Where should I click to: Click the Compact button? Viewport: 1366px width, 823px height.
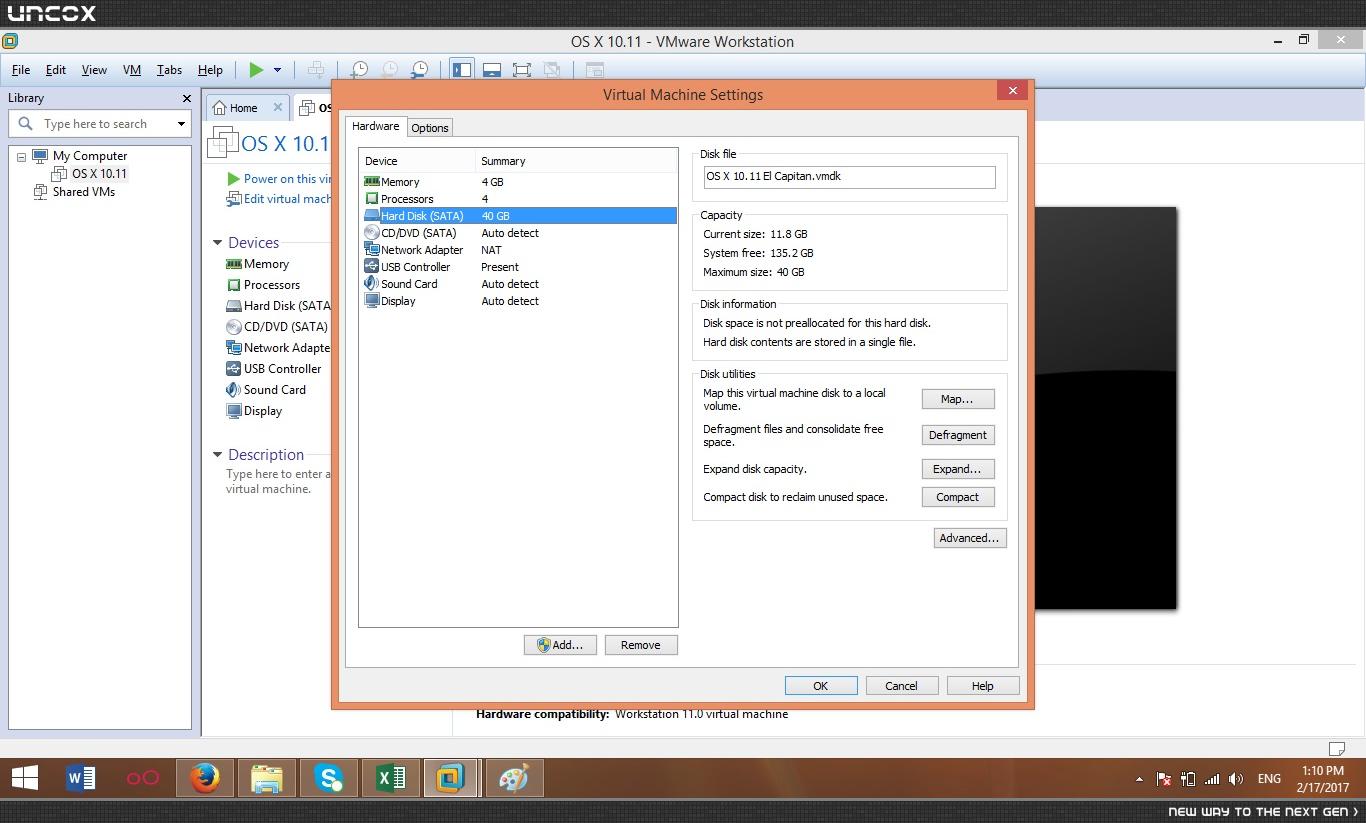(x=958, y=497)
